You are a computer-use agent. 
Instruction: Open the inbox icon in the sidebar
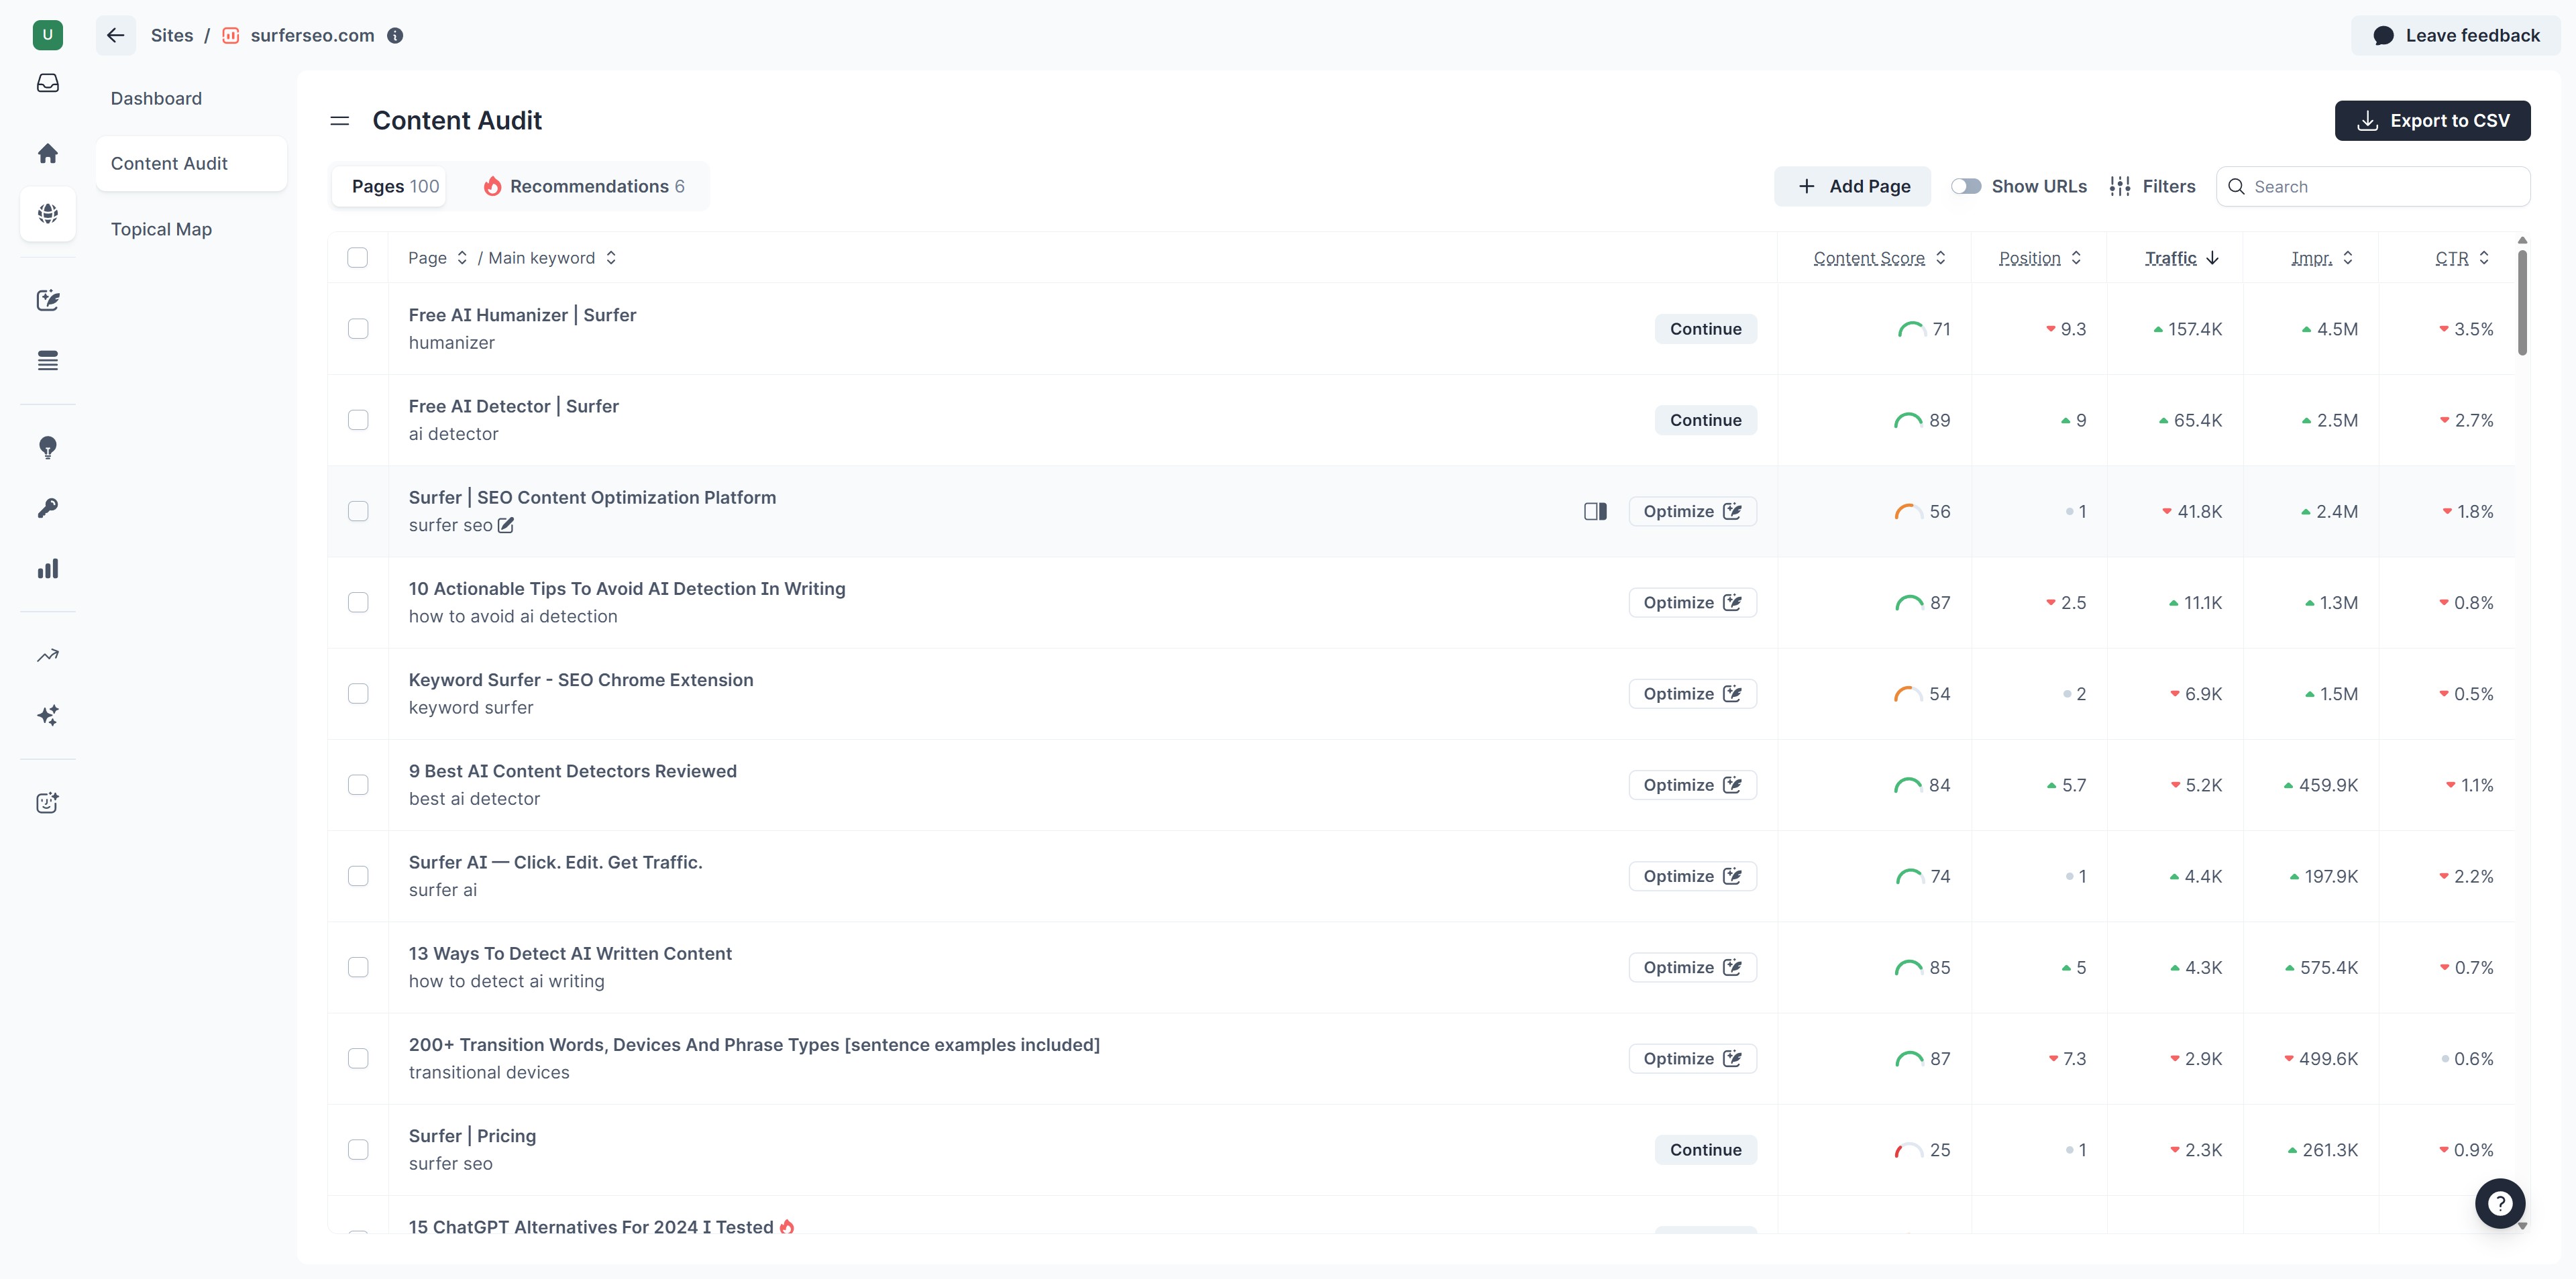(x=48, y=83)
